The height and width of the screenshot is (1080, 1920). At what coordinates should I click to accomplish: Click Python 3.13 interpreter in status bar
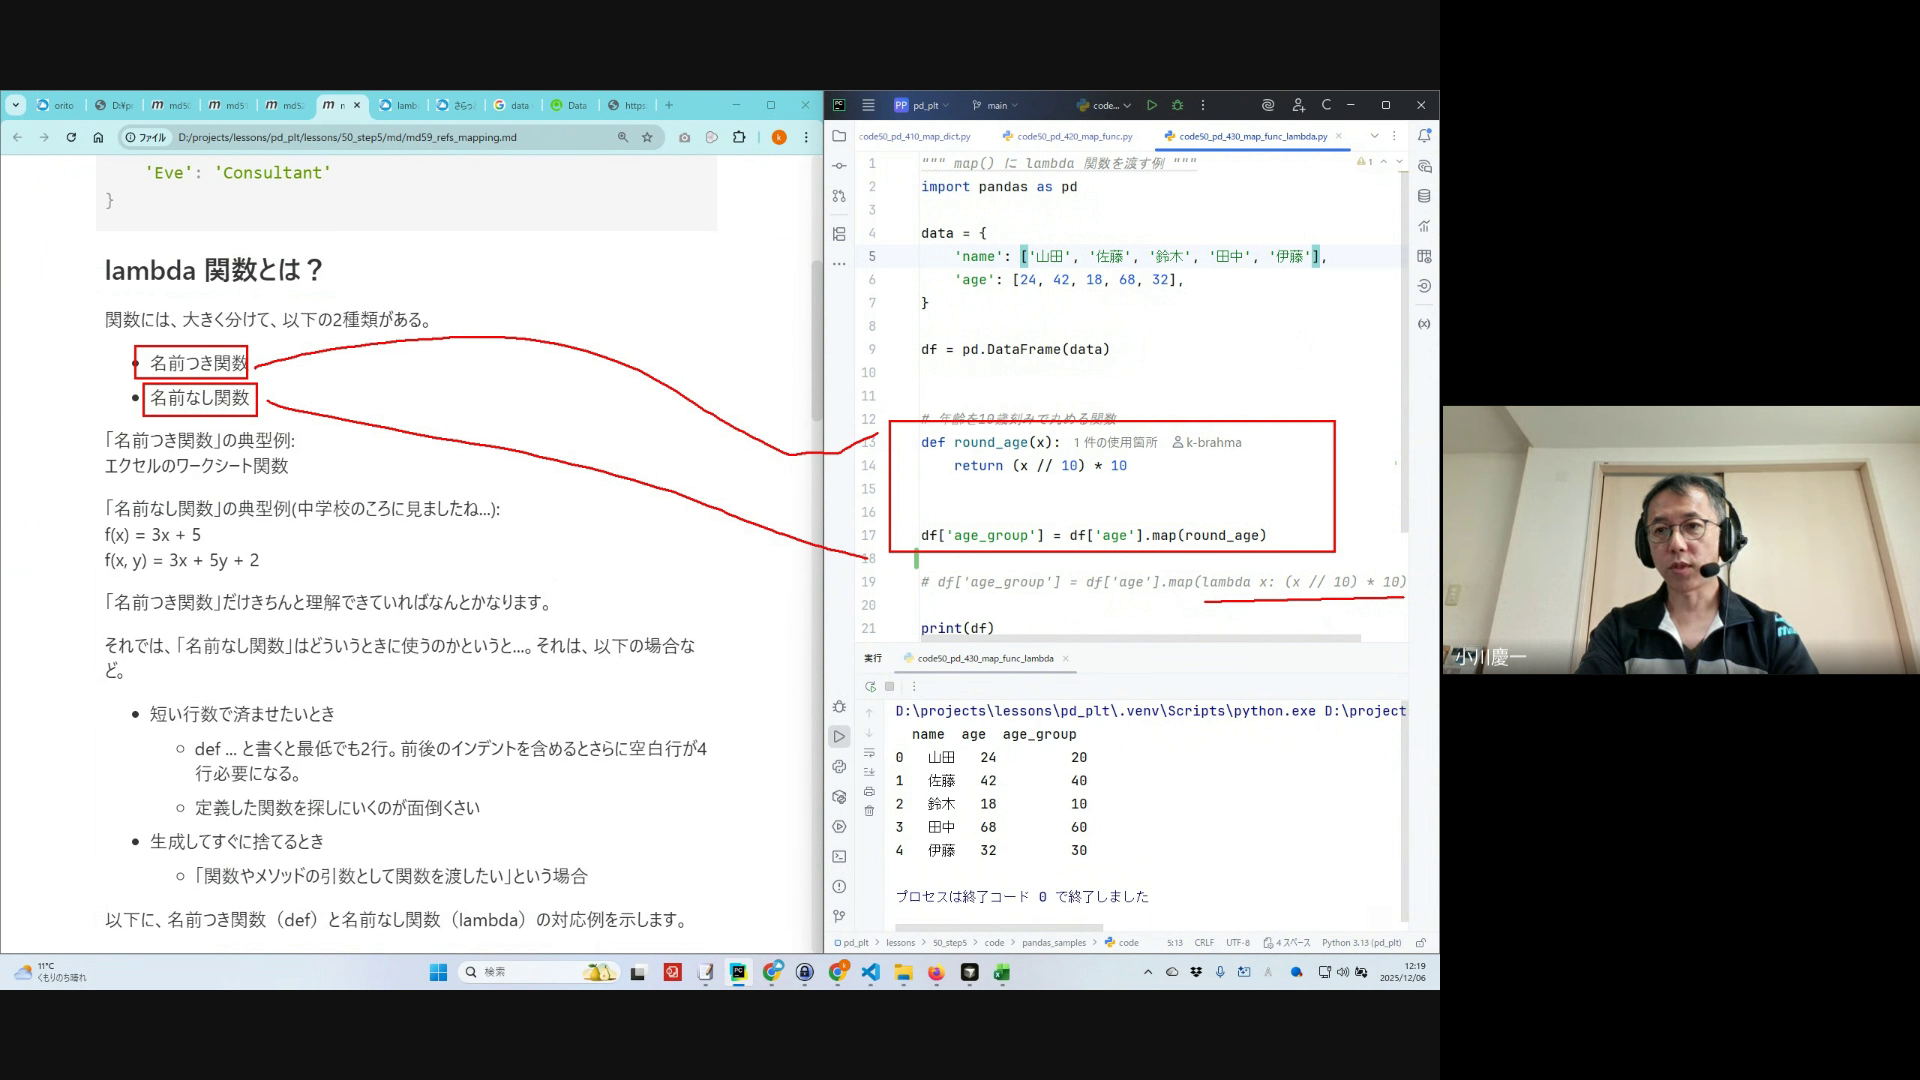coord(1360,942)
